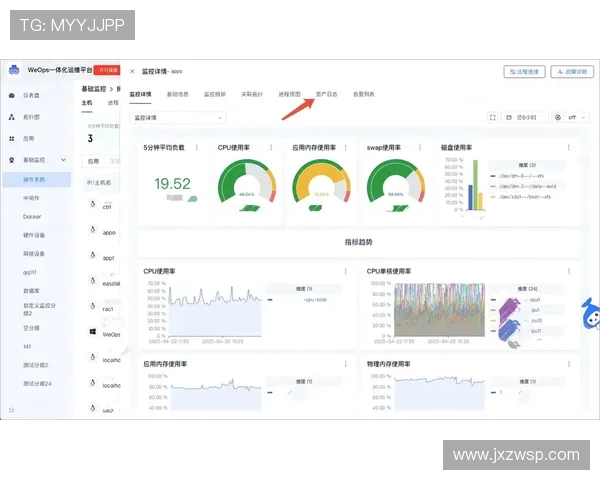Click the fullscreen icon beside time range
600x480 pixels.
pyautogui.click(x=493, y=117)
